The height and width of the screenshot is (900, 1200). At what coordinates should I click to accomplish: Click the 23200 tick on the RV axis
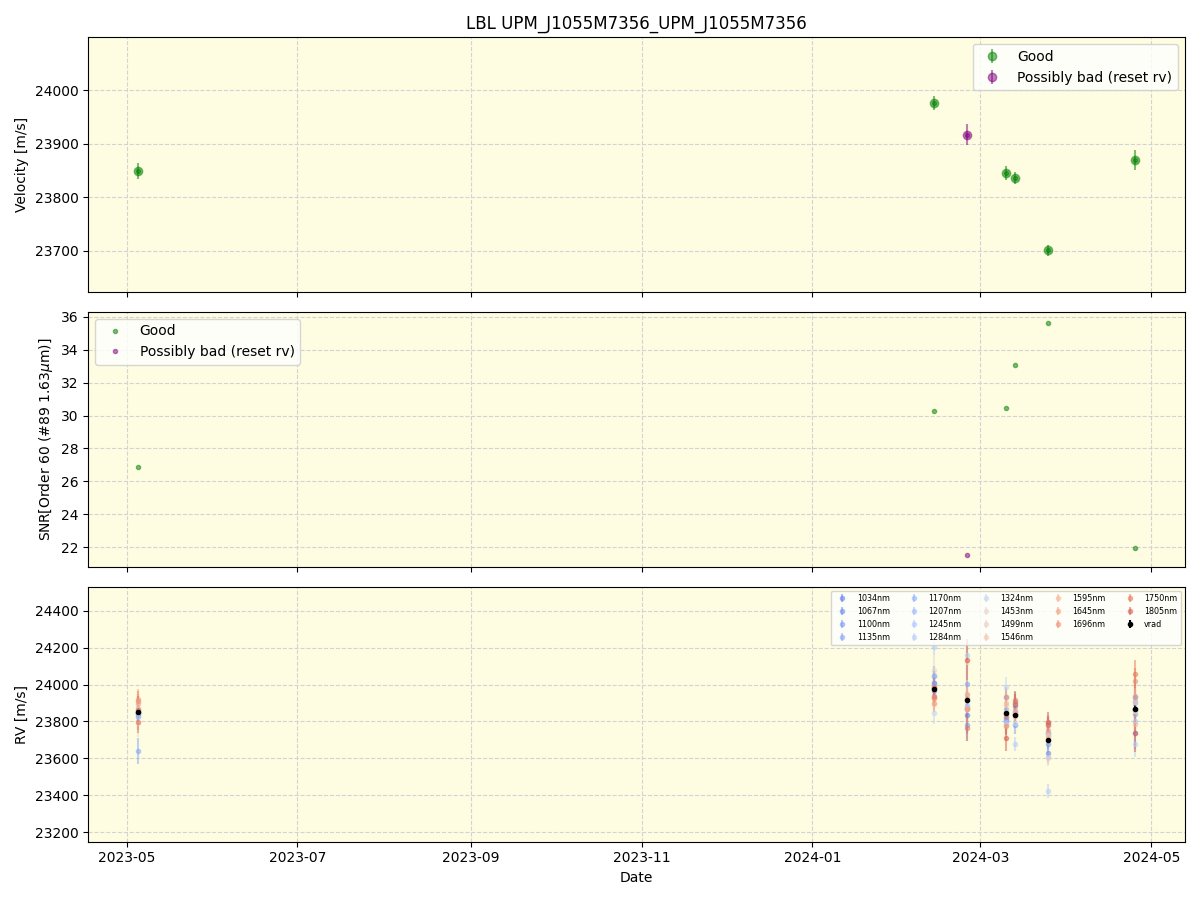(x=59, y=833)
